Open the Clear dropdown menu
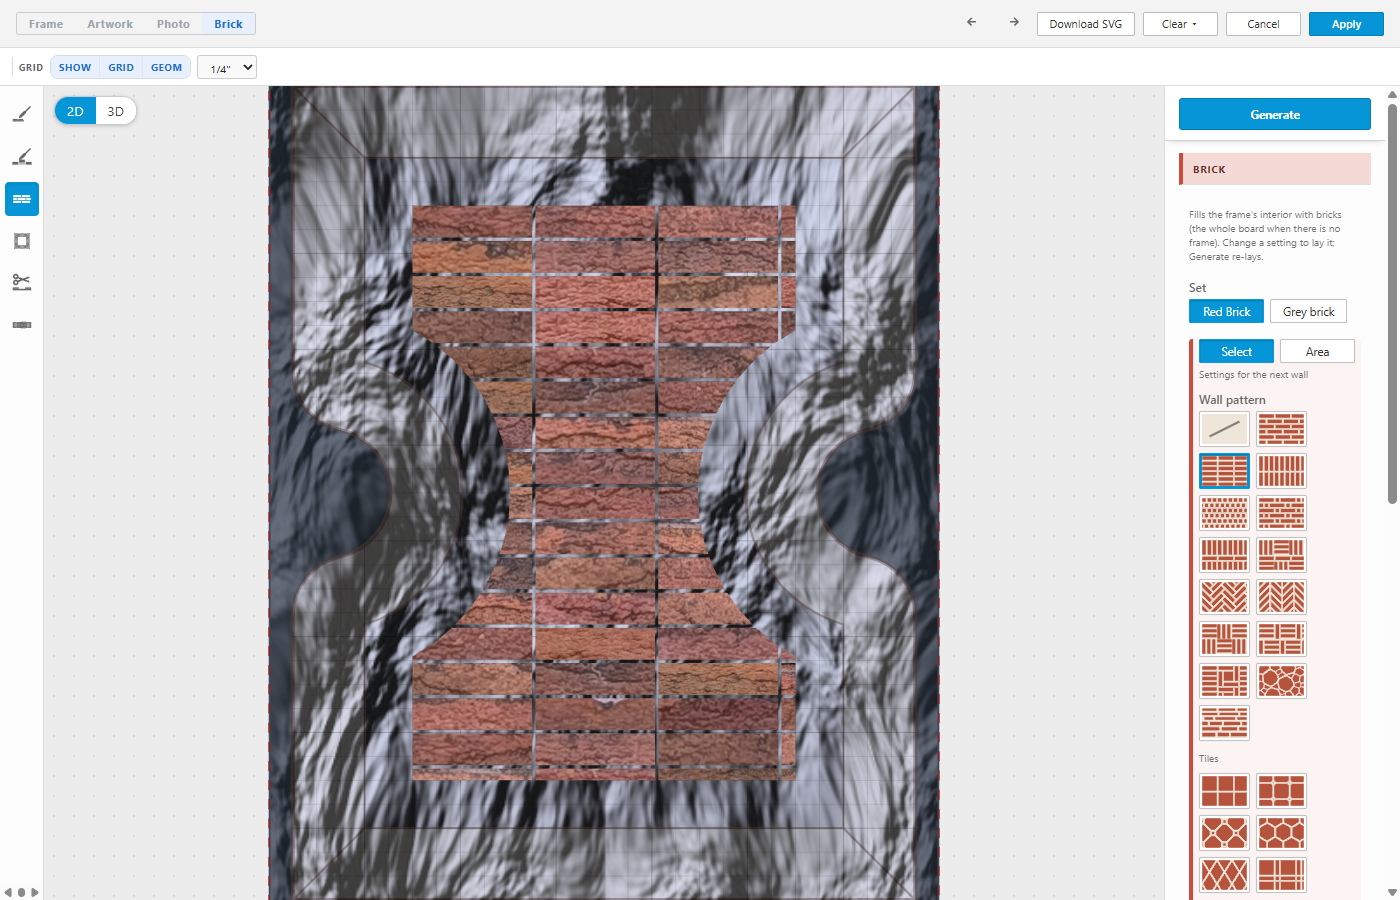 click(1180, 24)
